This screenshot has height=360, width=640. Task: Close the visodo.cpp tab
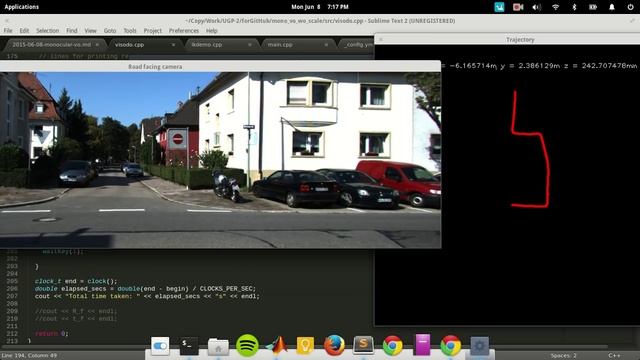click(173, 44)
